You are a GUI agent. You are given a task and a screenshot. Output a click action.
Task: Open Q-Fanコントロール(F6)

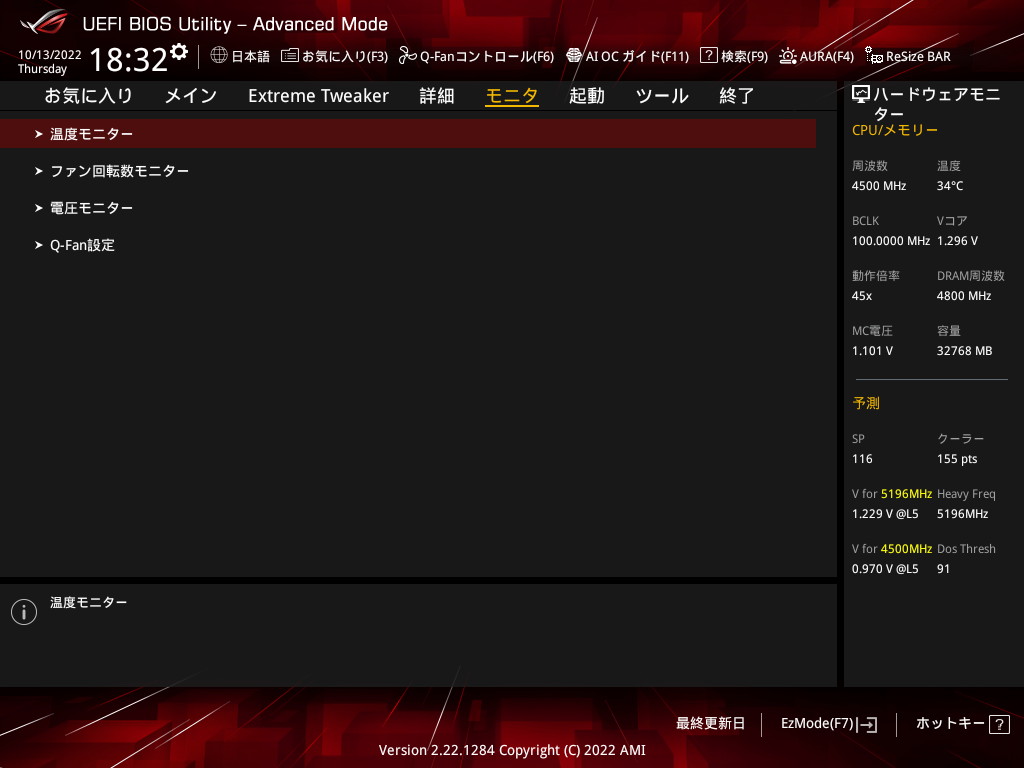click(x=477, y=56)
